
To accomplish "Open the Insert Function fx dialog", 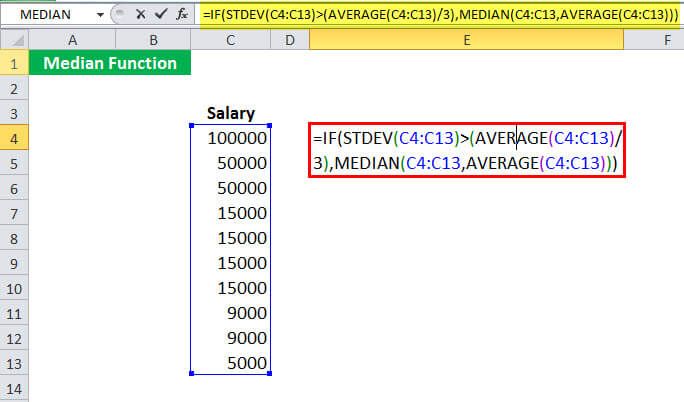I will click(182, 14).
